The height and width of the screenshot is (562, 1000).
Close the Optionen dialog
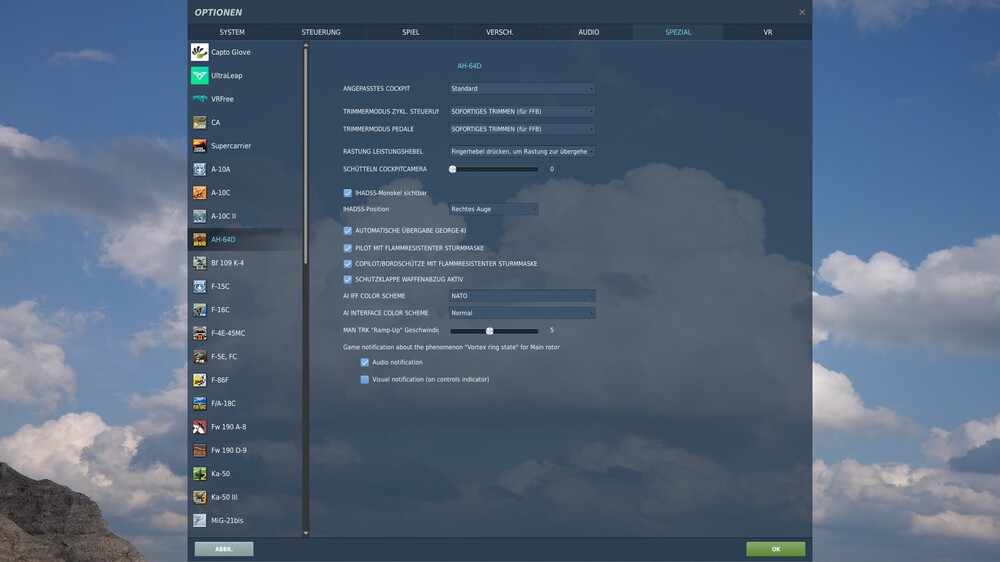pos(802,12)
